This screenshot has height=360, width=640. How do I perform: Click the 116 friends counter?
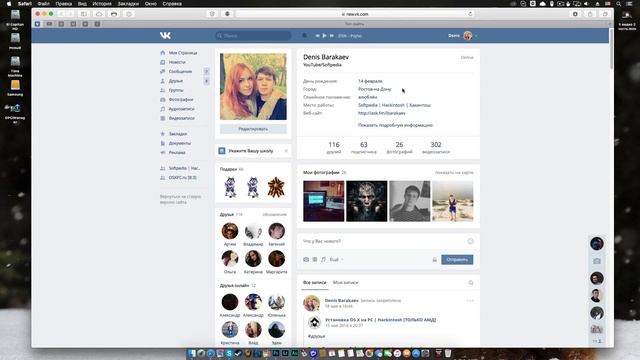(x=333, y=147)
